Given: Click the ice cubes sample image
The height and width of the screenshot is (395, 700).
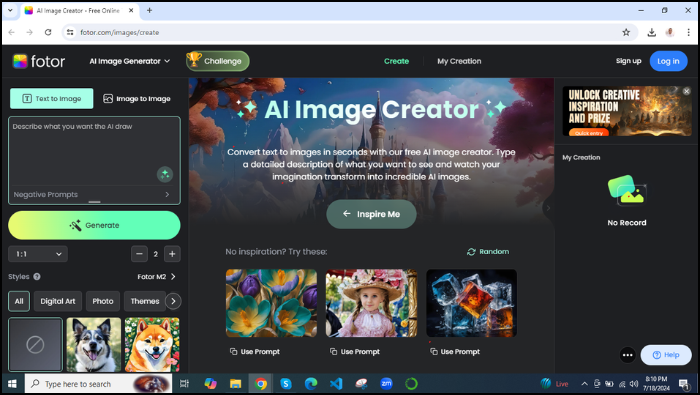Looking at the screenshot, I should [471, 303].
